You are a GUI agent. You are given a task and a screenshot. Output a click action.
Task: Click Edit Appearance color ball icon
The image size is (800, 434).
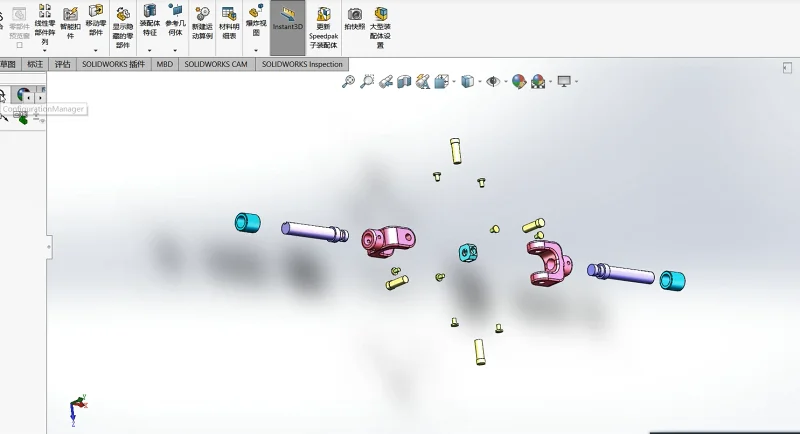click(x=519, y=81)
